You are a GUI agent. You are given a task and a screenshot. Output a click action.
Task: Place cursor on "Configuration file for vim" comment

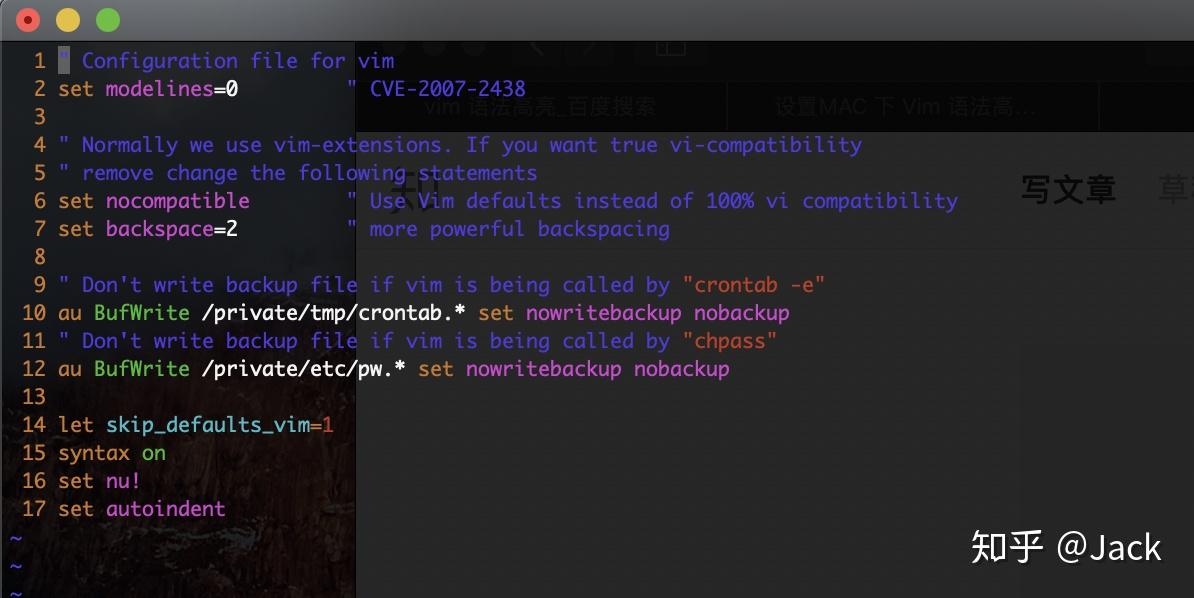click(238, 61)
